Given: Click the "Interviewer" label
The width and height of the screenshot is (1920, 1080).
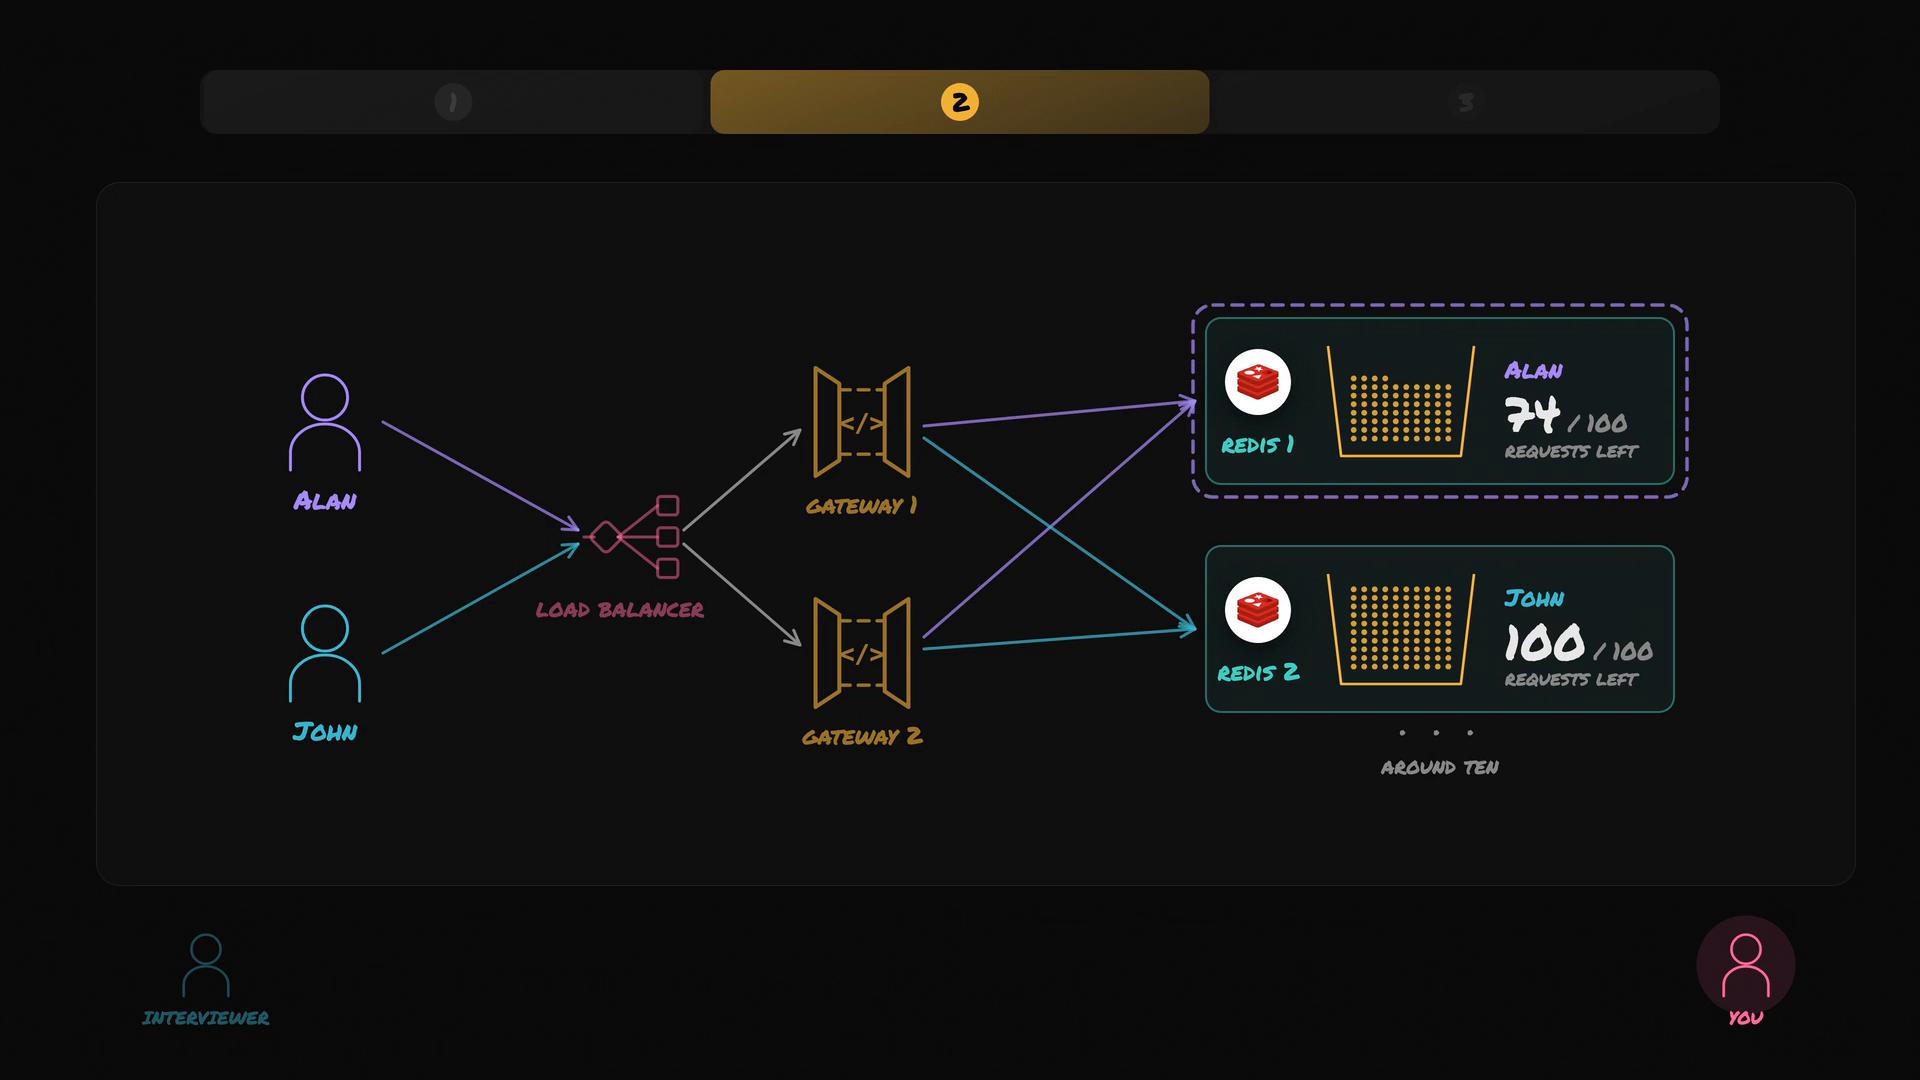Looking at the screenshot, I should [x=206, y=1018].
